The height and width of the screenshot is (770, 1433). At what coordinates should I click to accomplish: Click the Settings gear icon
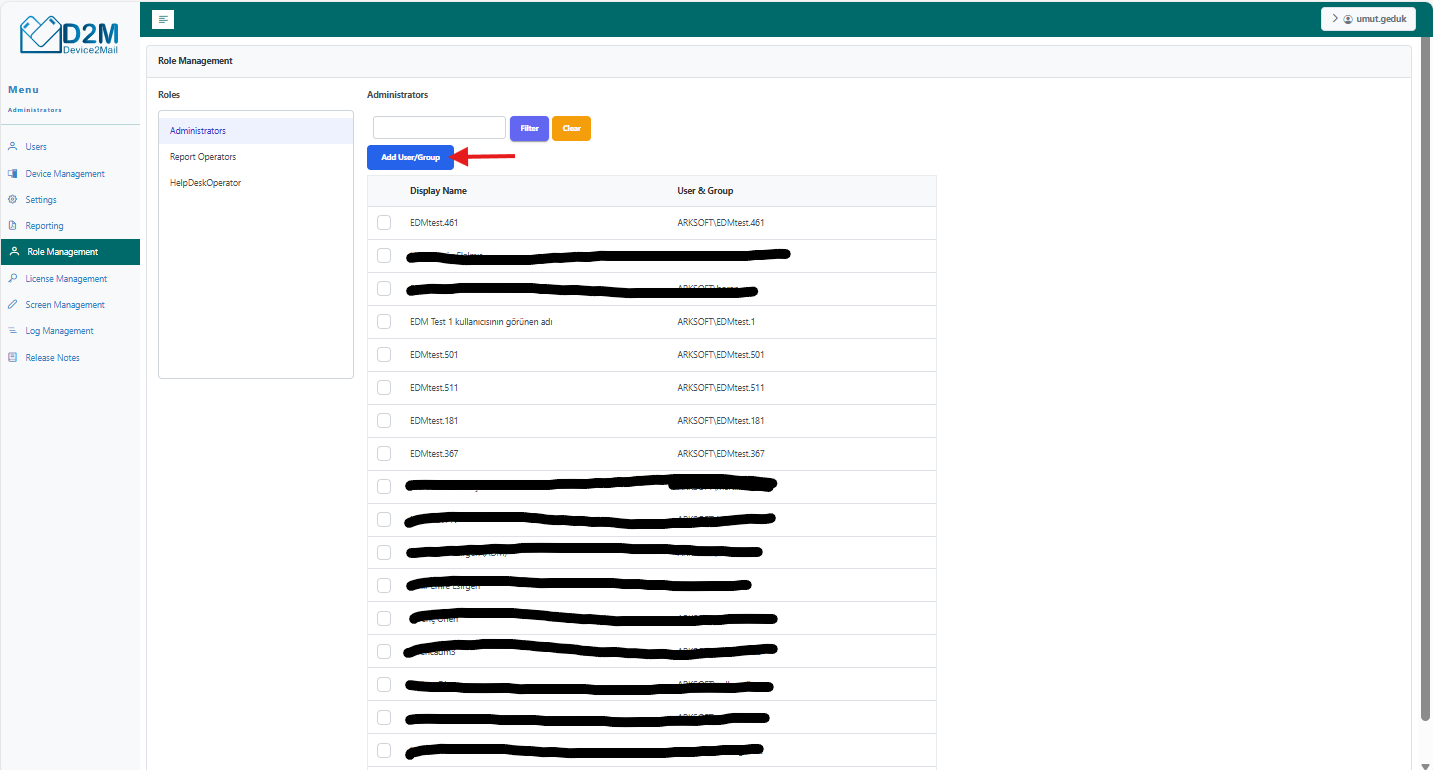point(13,199)
